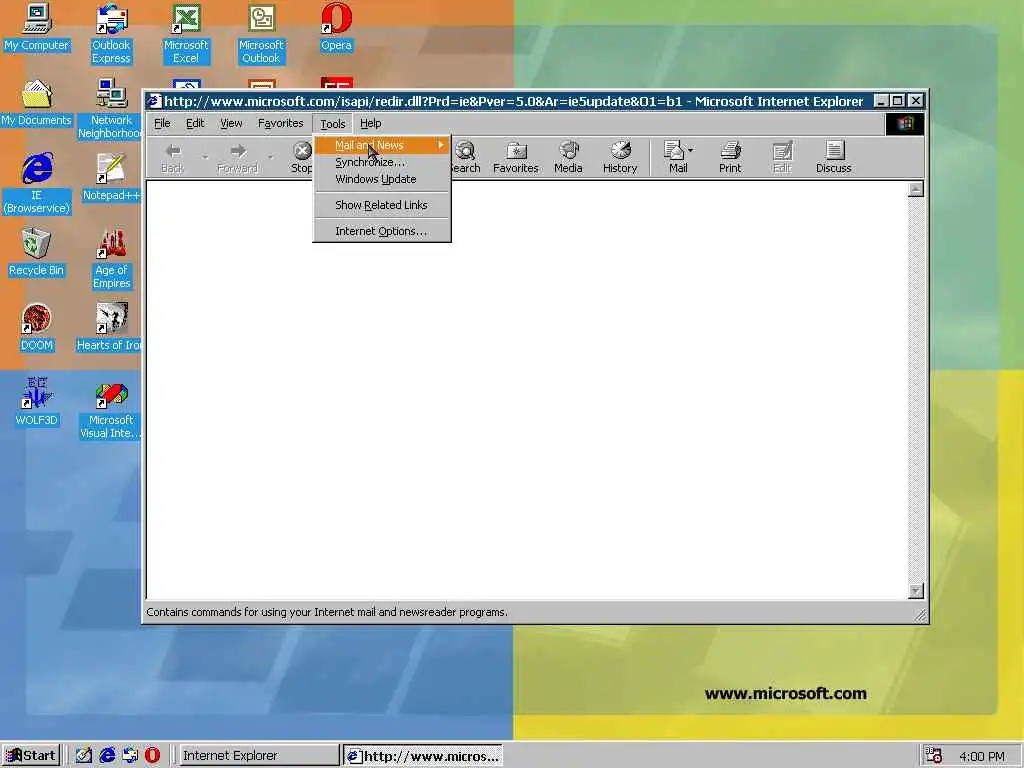Click the IE window resize grip

pyautogui.click(x=920, y=615)
